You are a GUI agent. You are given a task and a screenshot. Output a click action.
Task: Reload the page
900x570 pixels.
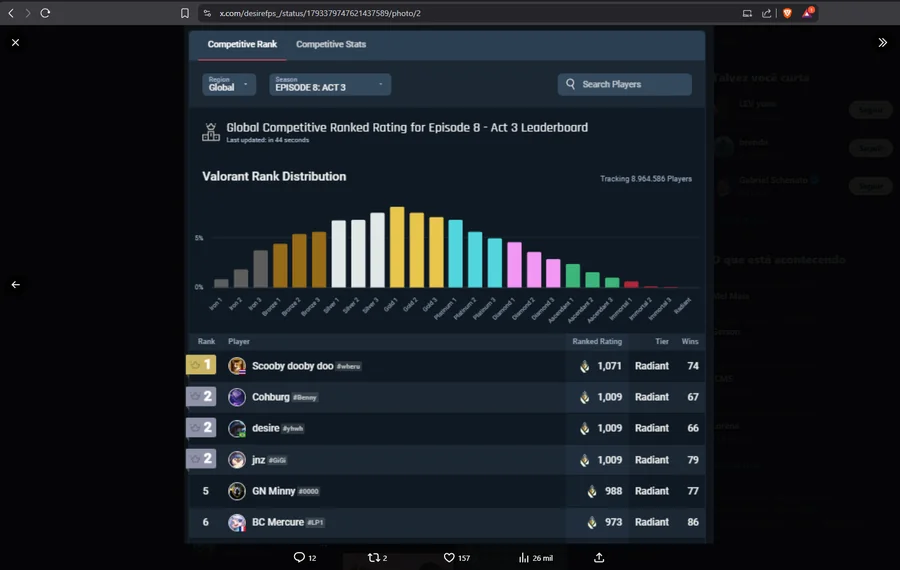click(x=45, y=13)
